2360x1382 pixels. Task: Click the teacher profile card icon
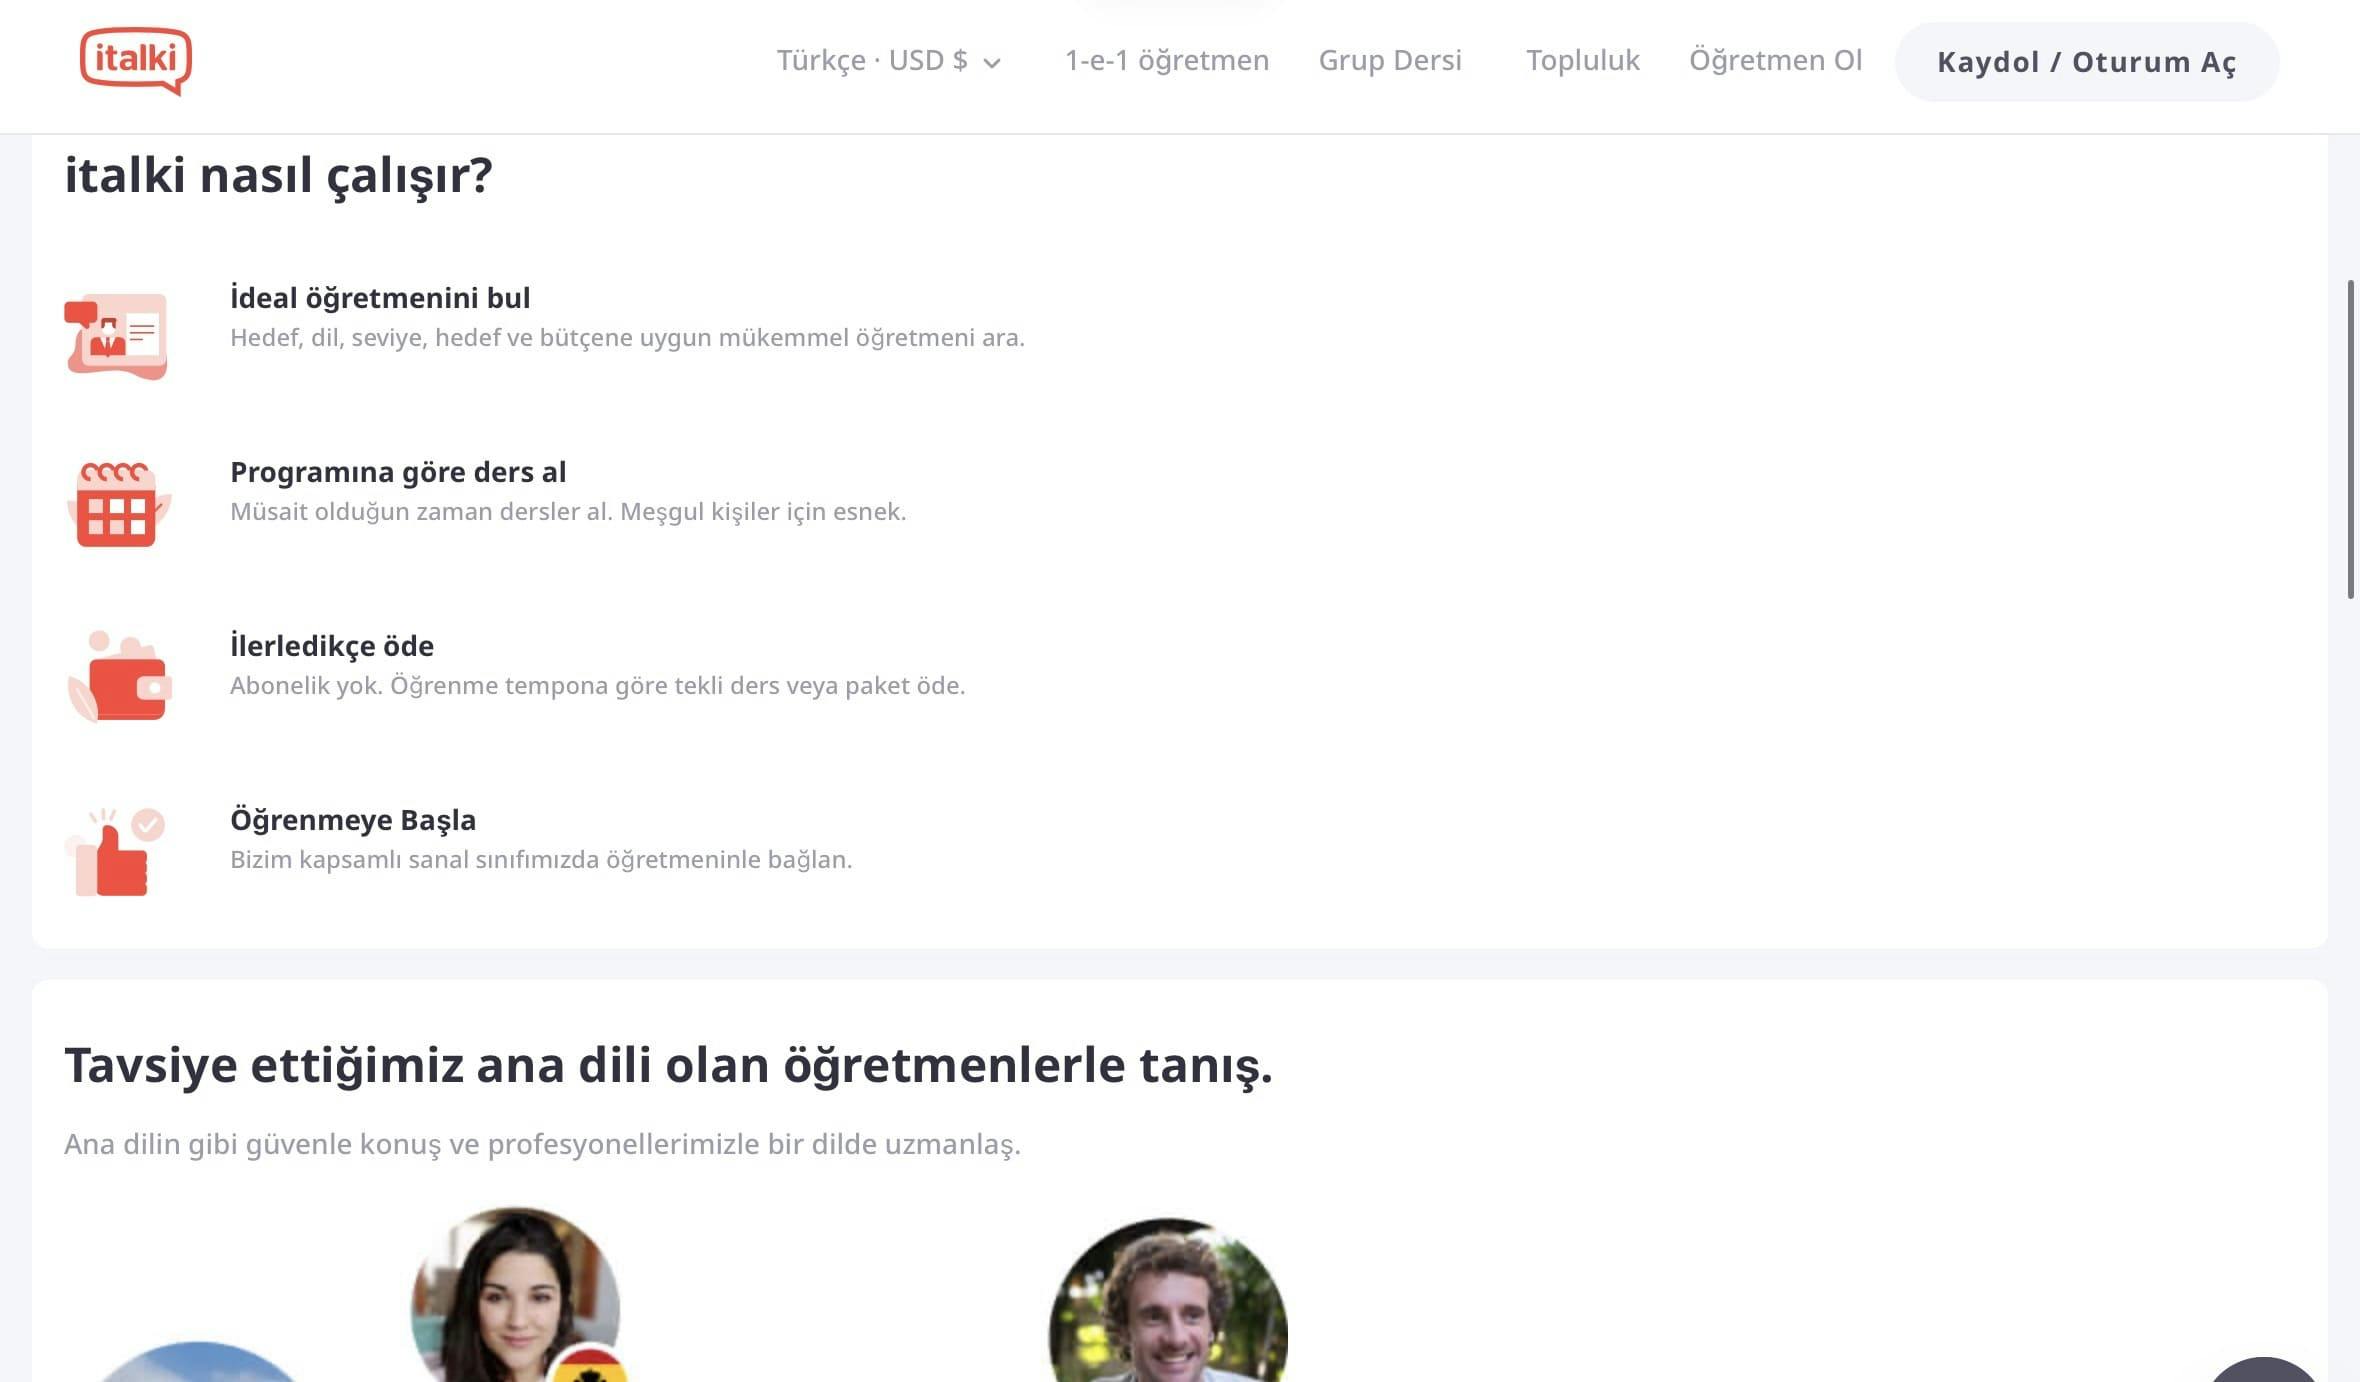117,335
